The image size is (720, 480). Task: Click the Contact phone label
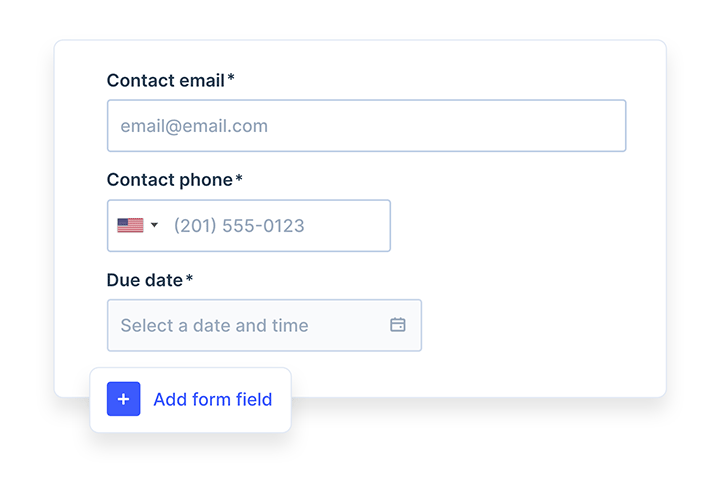(x=169, y=180)
